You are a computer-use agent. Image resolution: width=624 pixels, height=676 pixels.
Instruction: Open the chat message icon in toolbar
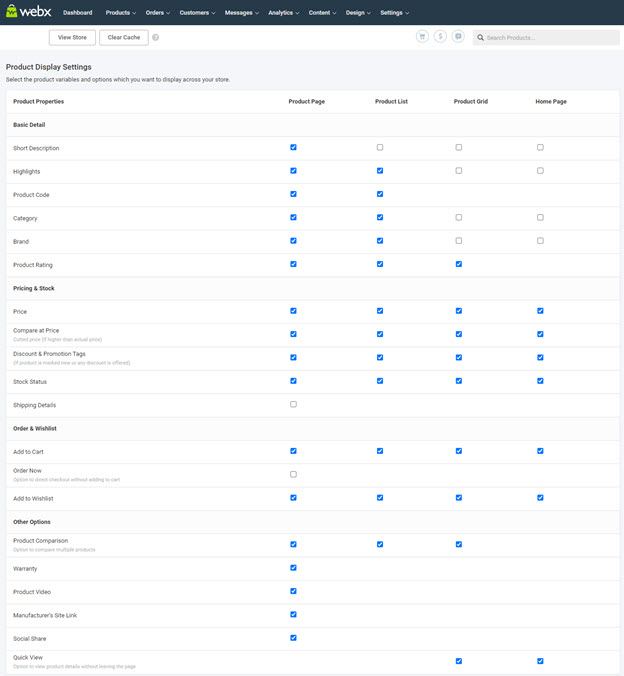click(458, 37)
